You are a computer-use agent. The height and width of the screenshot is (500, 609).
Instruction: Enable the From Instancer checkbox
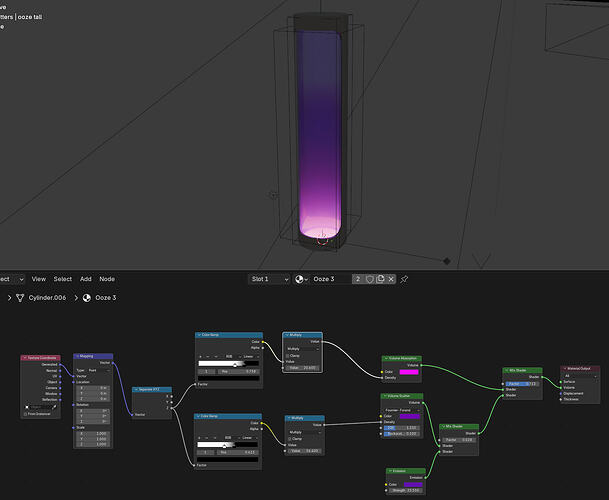pyautogui.click(x=26, y=414)
